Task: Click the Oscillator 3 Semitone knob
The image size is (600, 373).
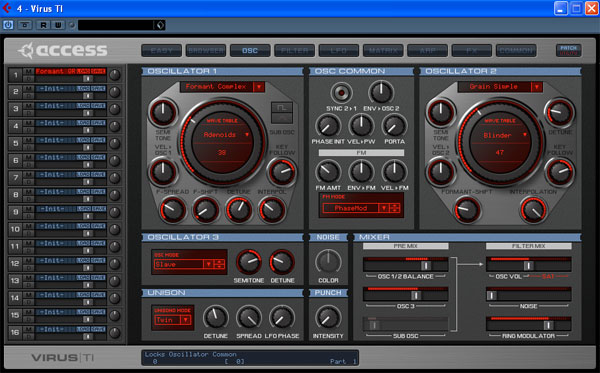Action: (249, 262)
